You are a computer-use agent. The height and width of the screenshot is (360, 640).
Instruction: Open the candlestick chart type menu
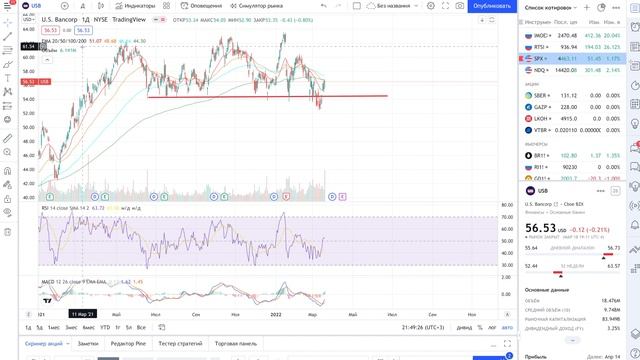tap(101, 6)
